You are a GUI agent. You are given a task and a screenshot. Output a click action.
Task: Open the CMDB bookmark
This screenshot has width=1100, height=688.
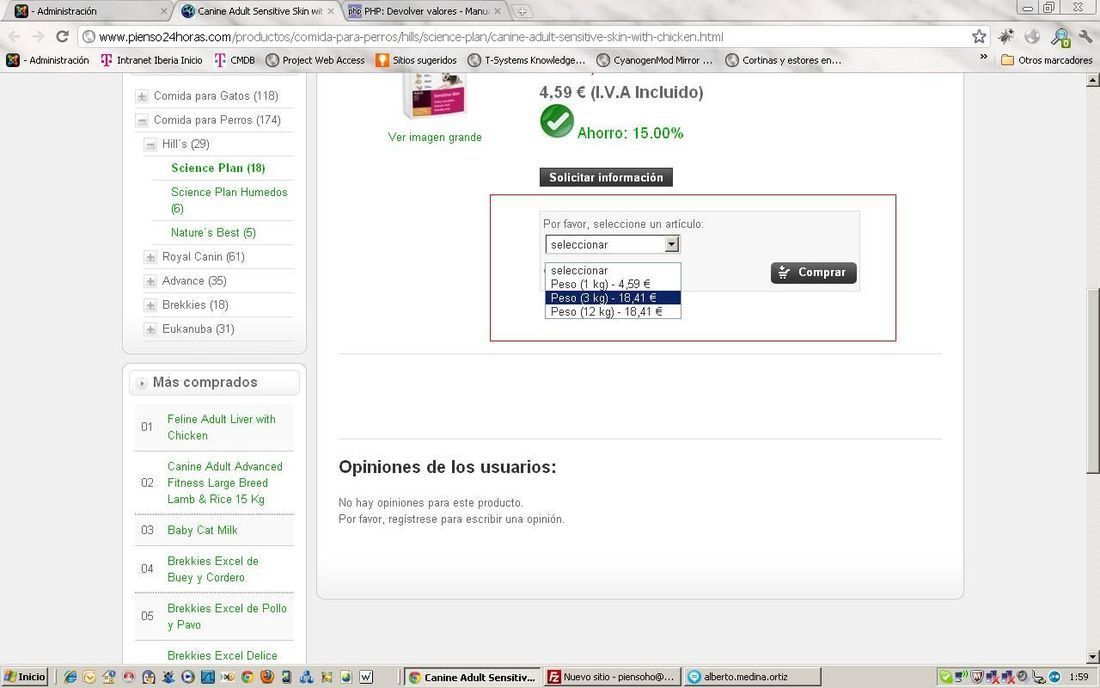(x=235, y=60)
